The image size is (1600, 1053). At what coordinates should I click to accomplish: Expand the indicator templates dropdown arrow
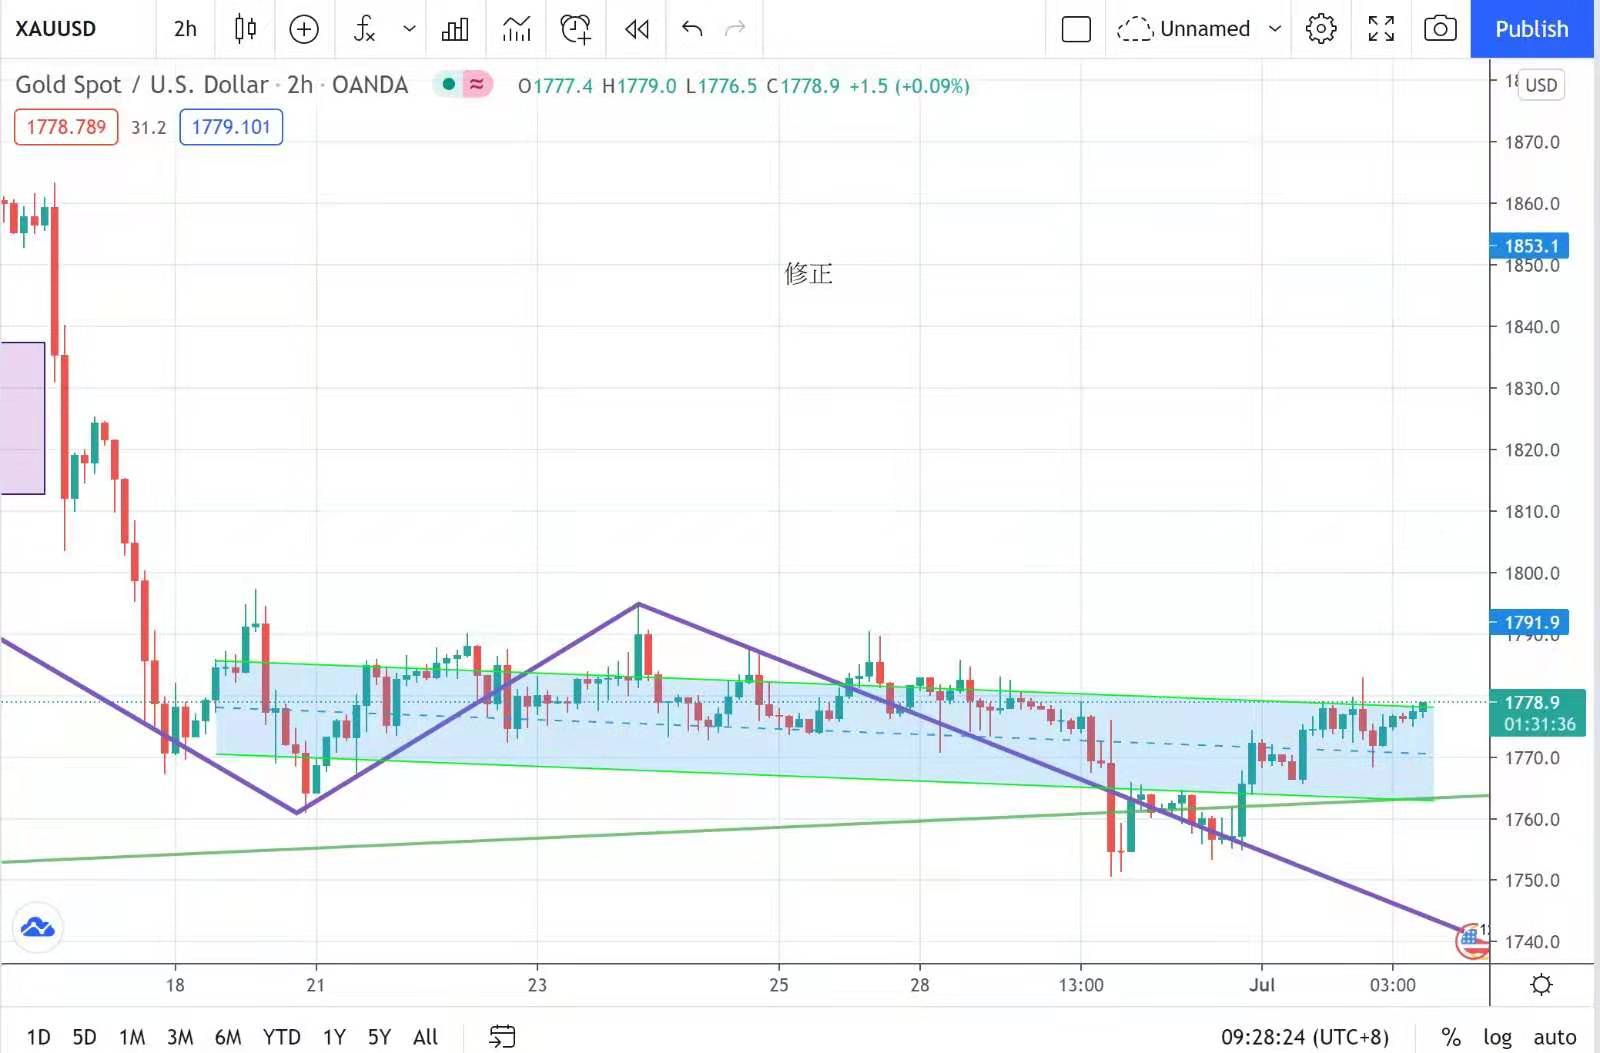pos(409,29)
